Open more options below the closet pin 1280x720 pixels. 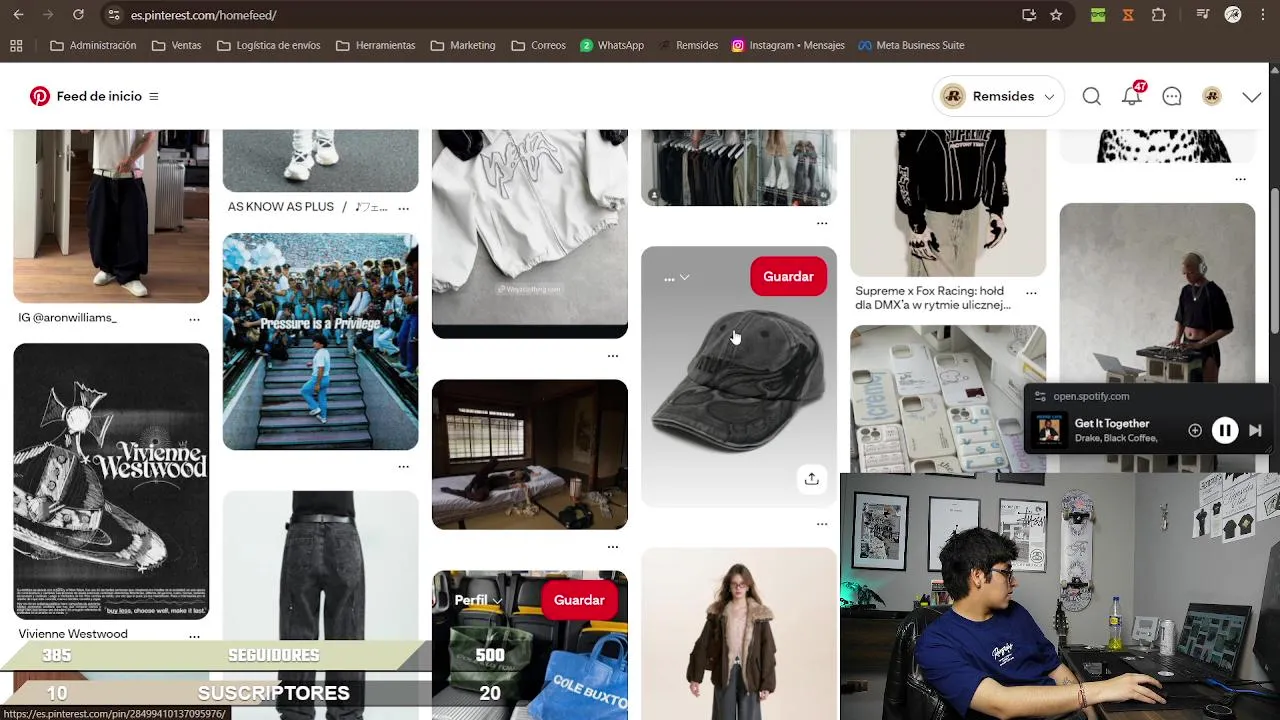point(822,223)
